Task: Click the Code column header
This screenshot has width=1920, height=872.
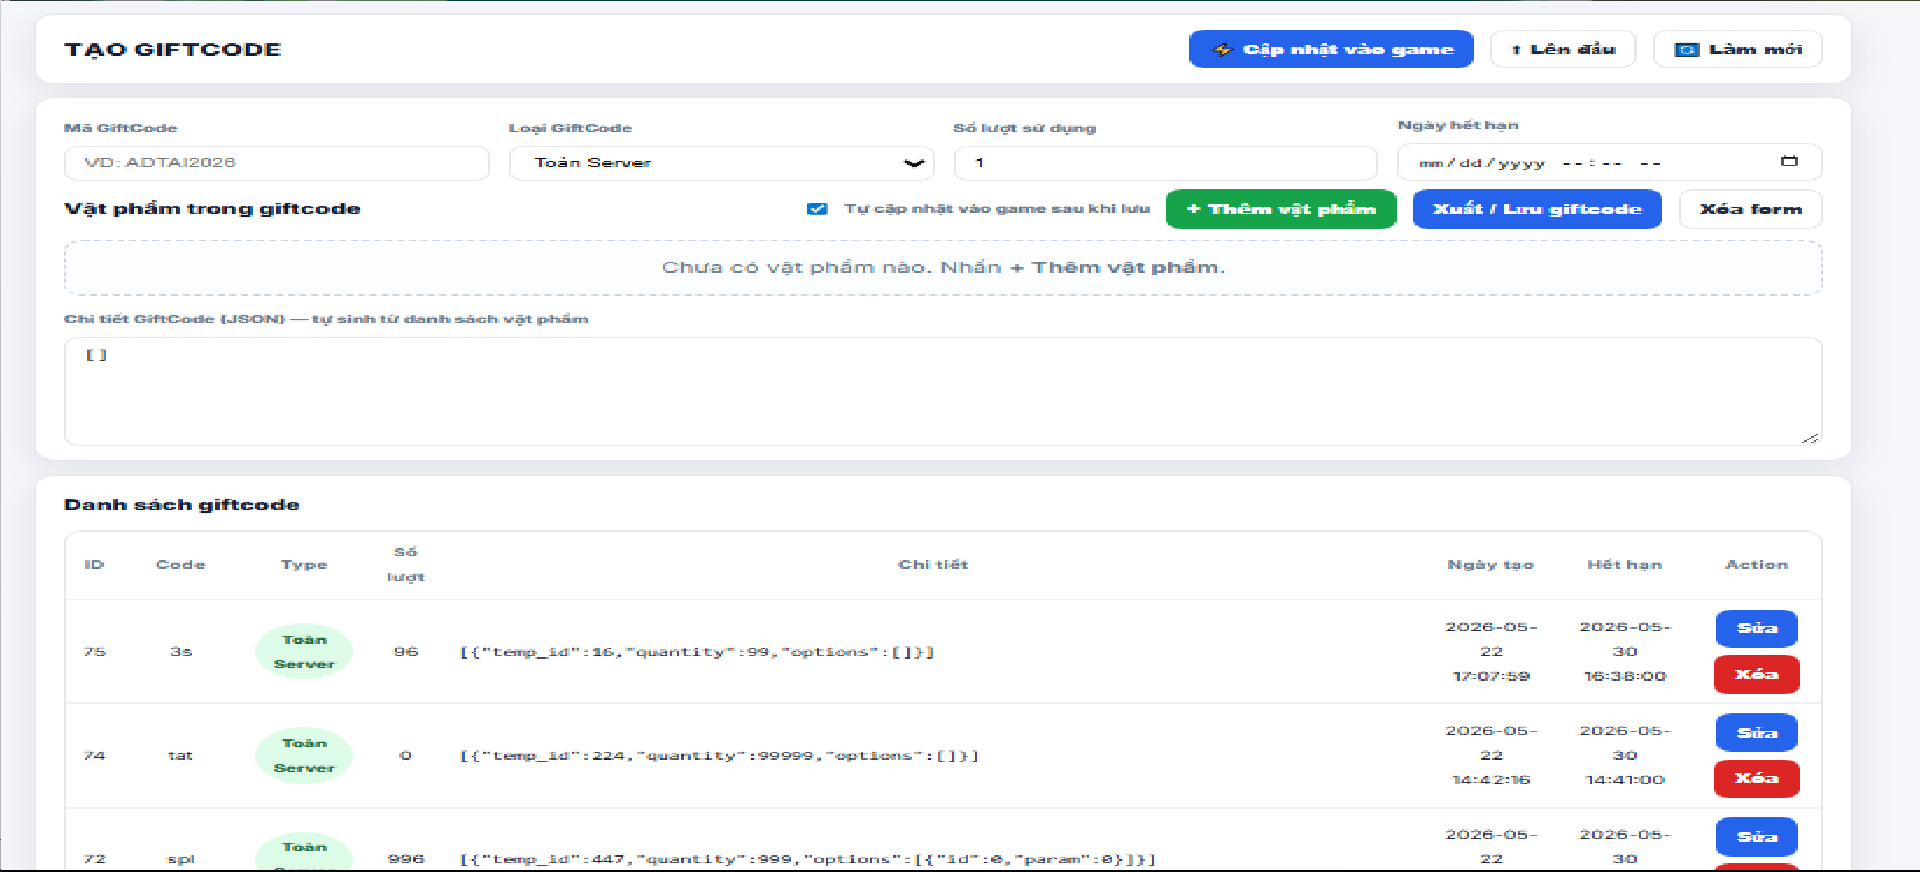Action: point(181,565)
